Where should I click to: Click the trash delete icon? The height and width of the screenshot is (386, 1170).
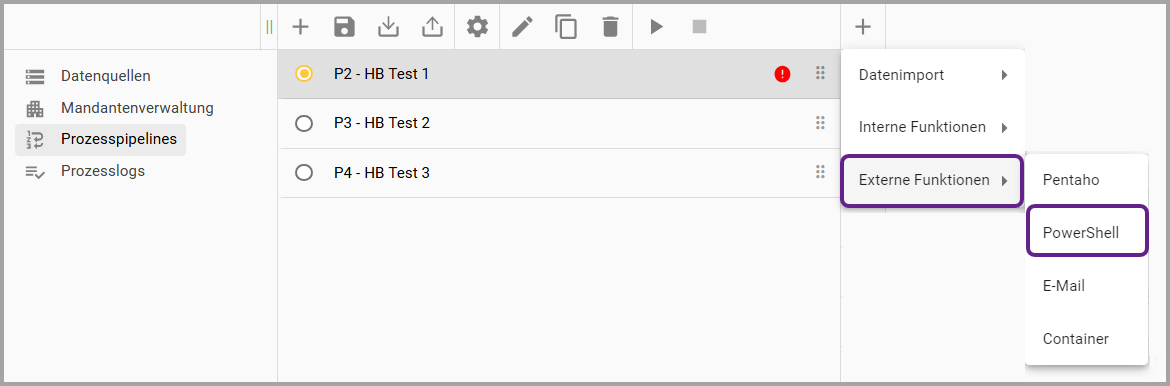tap(610, 27)
